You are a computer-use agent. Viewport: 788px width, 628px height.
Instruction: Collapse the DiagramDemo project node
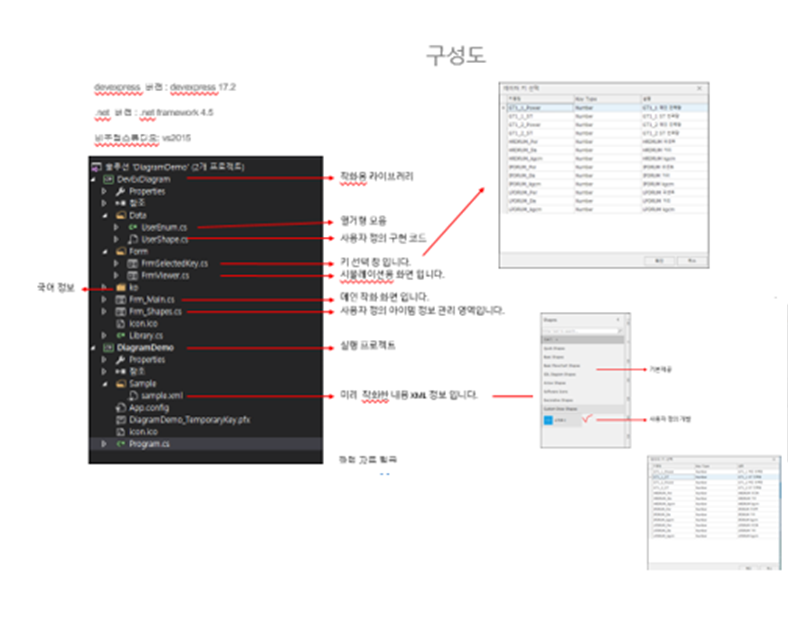click(x=94, y=348)
